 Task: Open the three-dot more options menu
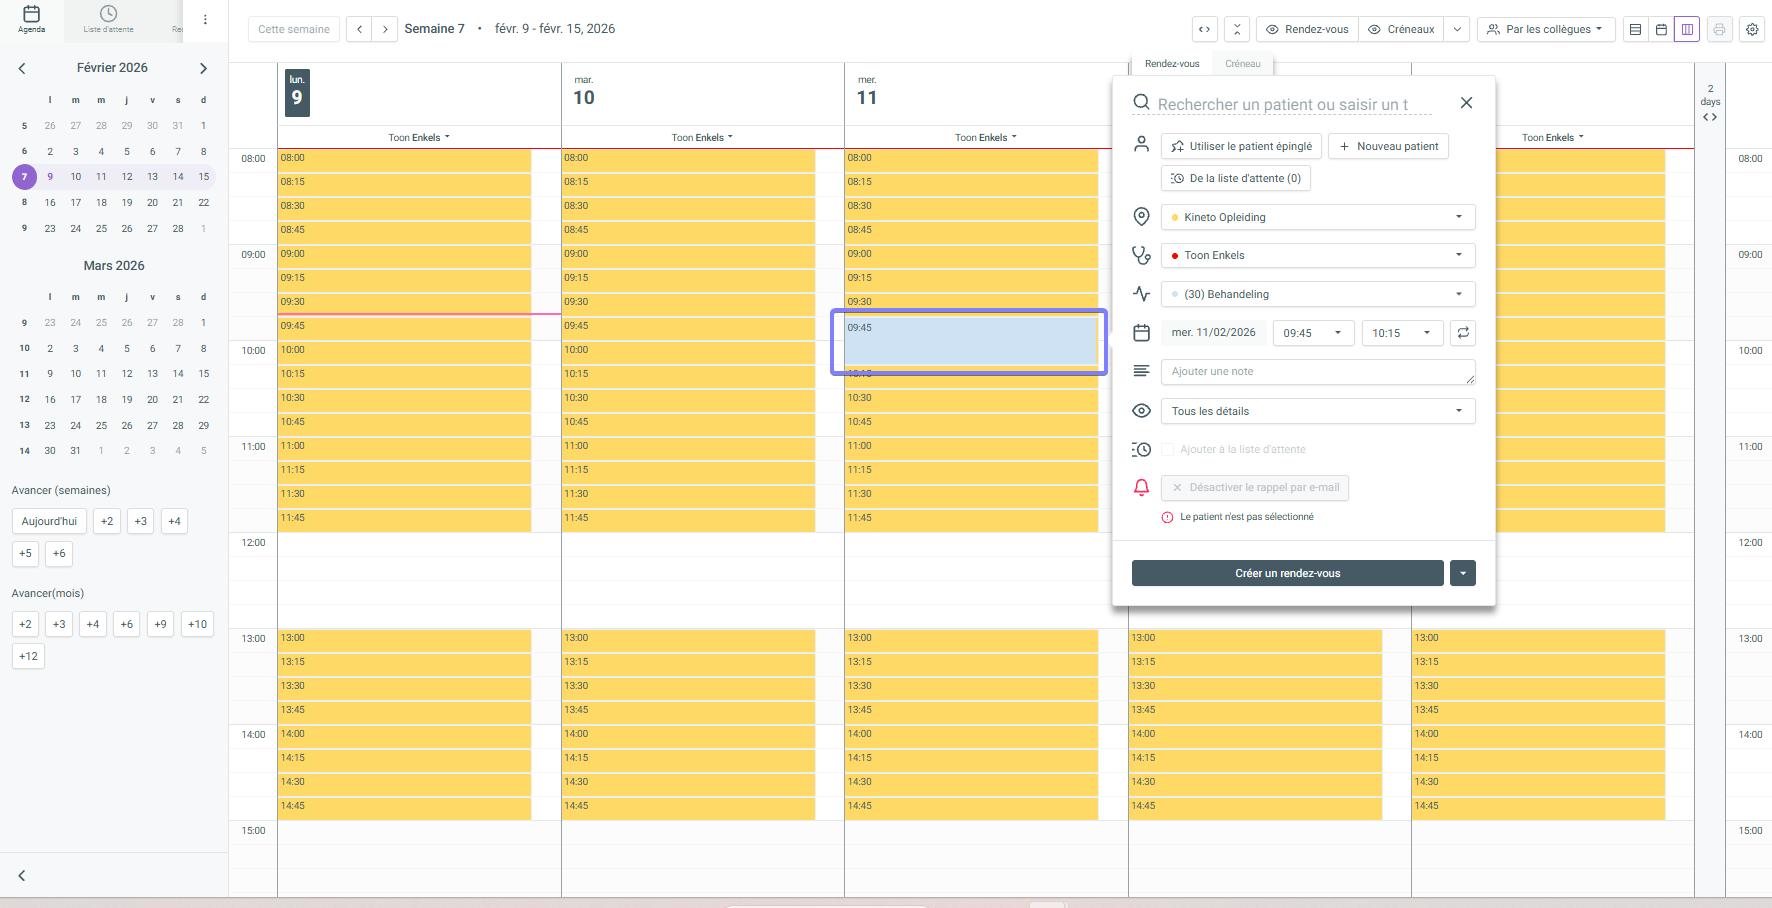(205, 20)
